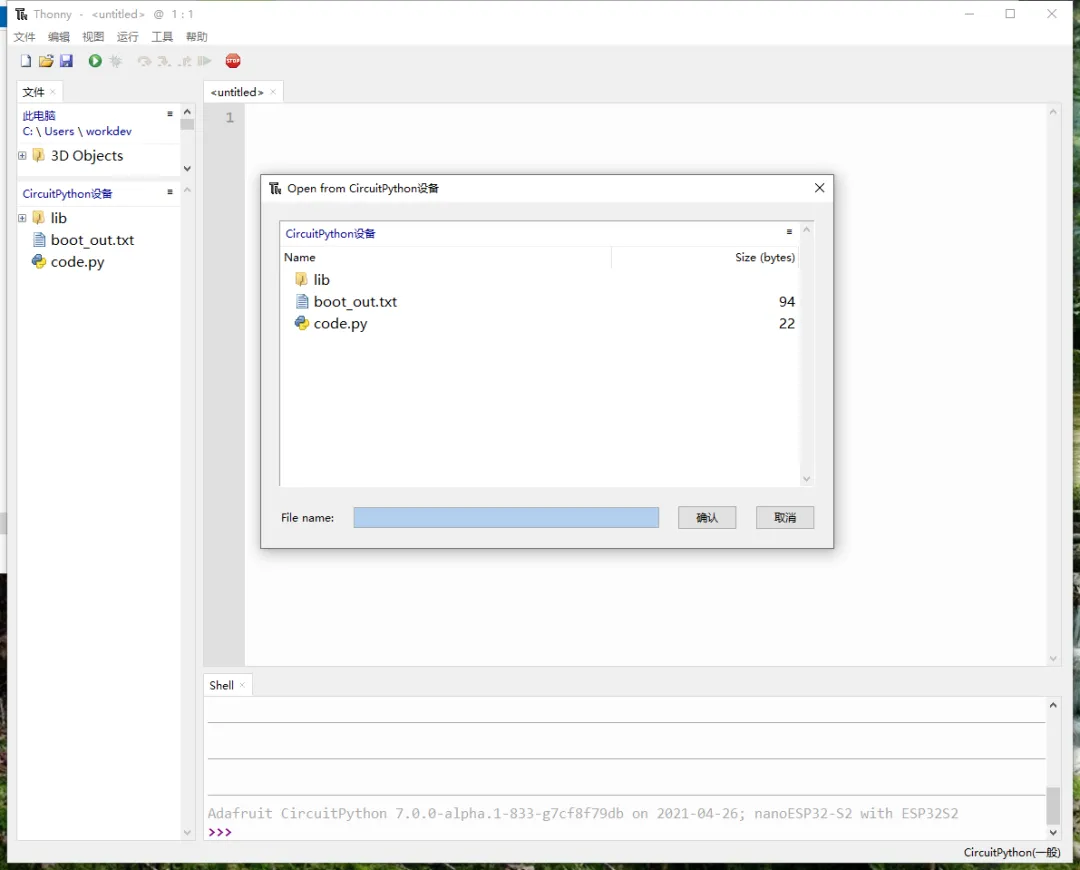This screenshot has height=870, width=1080.
Task: Open the dialog's CircuitPython device menu icon
Action: [x=789, y=232]
